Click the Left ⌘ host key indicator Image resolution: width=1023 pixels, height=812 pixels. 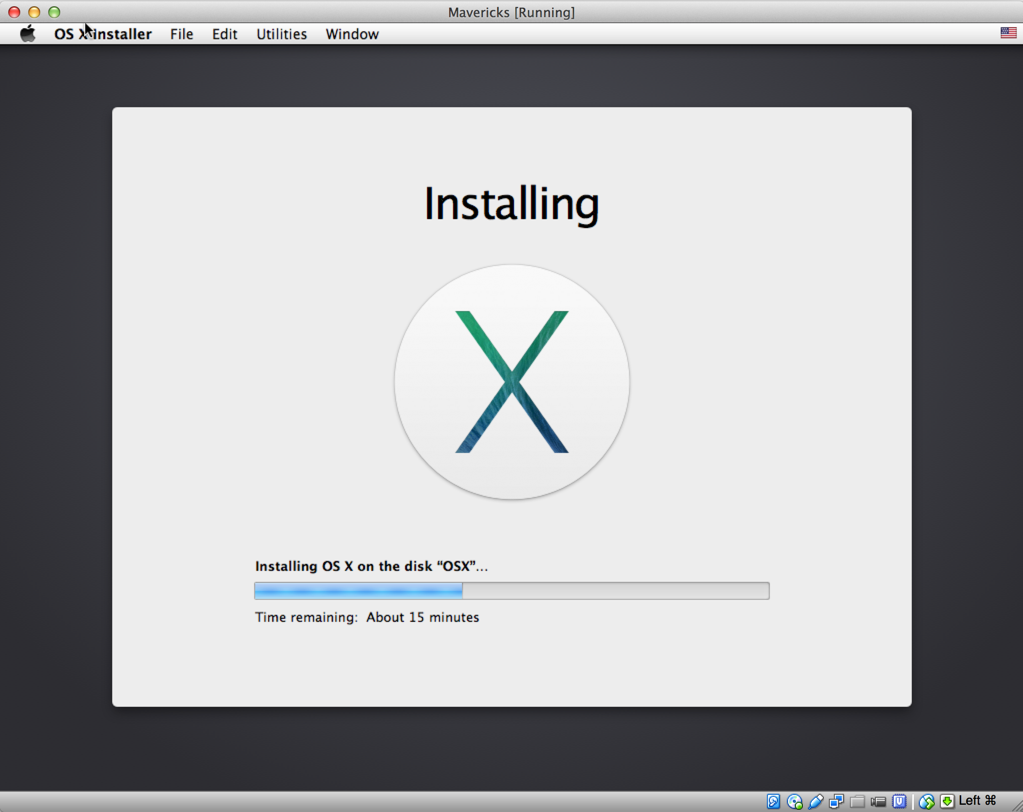coord(977,800)
